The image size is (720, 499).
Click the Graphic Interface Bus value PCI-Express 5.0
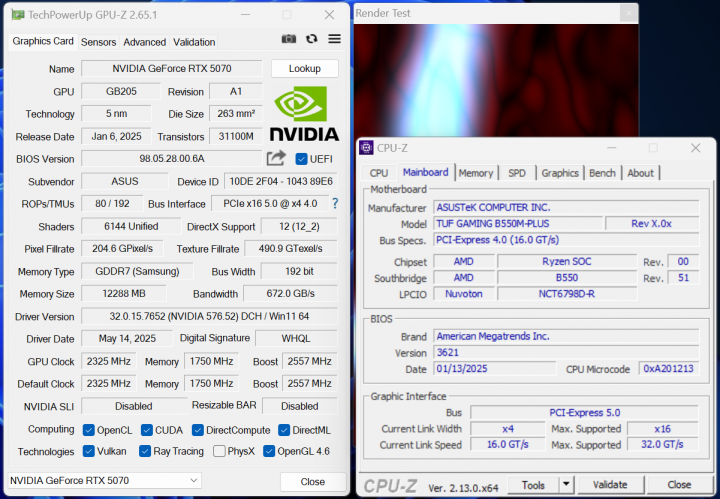(x=585, y=413)
